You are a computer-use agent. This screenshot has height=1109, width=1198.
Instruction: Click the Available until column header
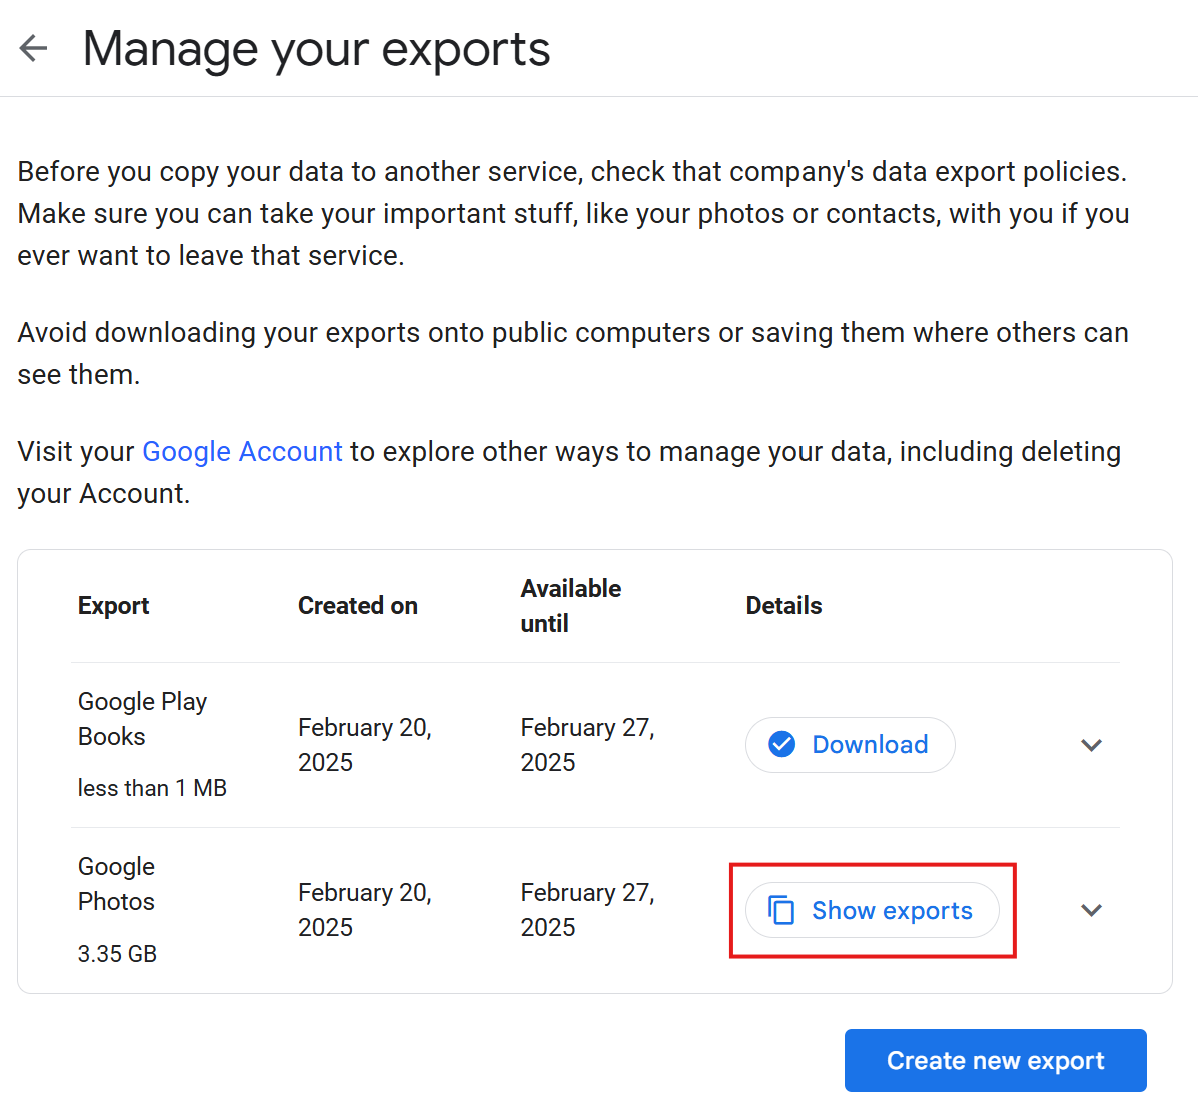click(571, 606)
